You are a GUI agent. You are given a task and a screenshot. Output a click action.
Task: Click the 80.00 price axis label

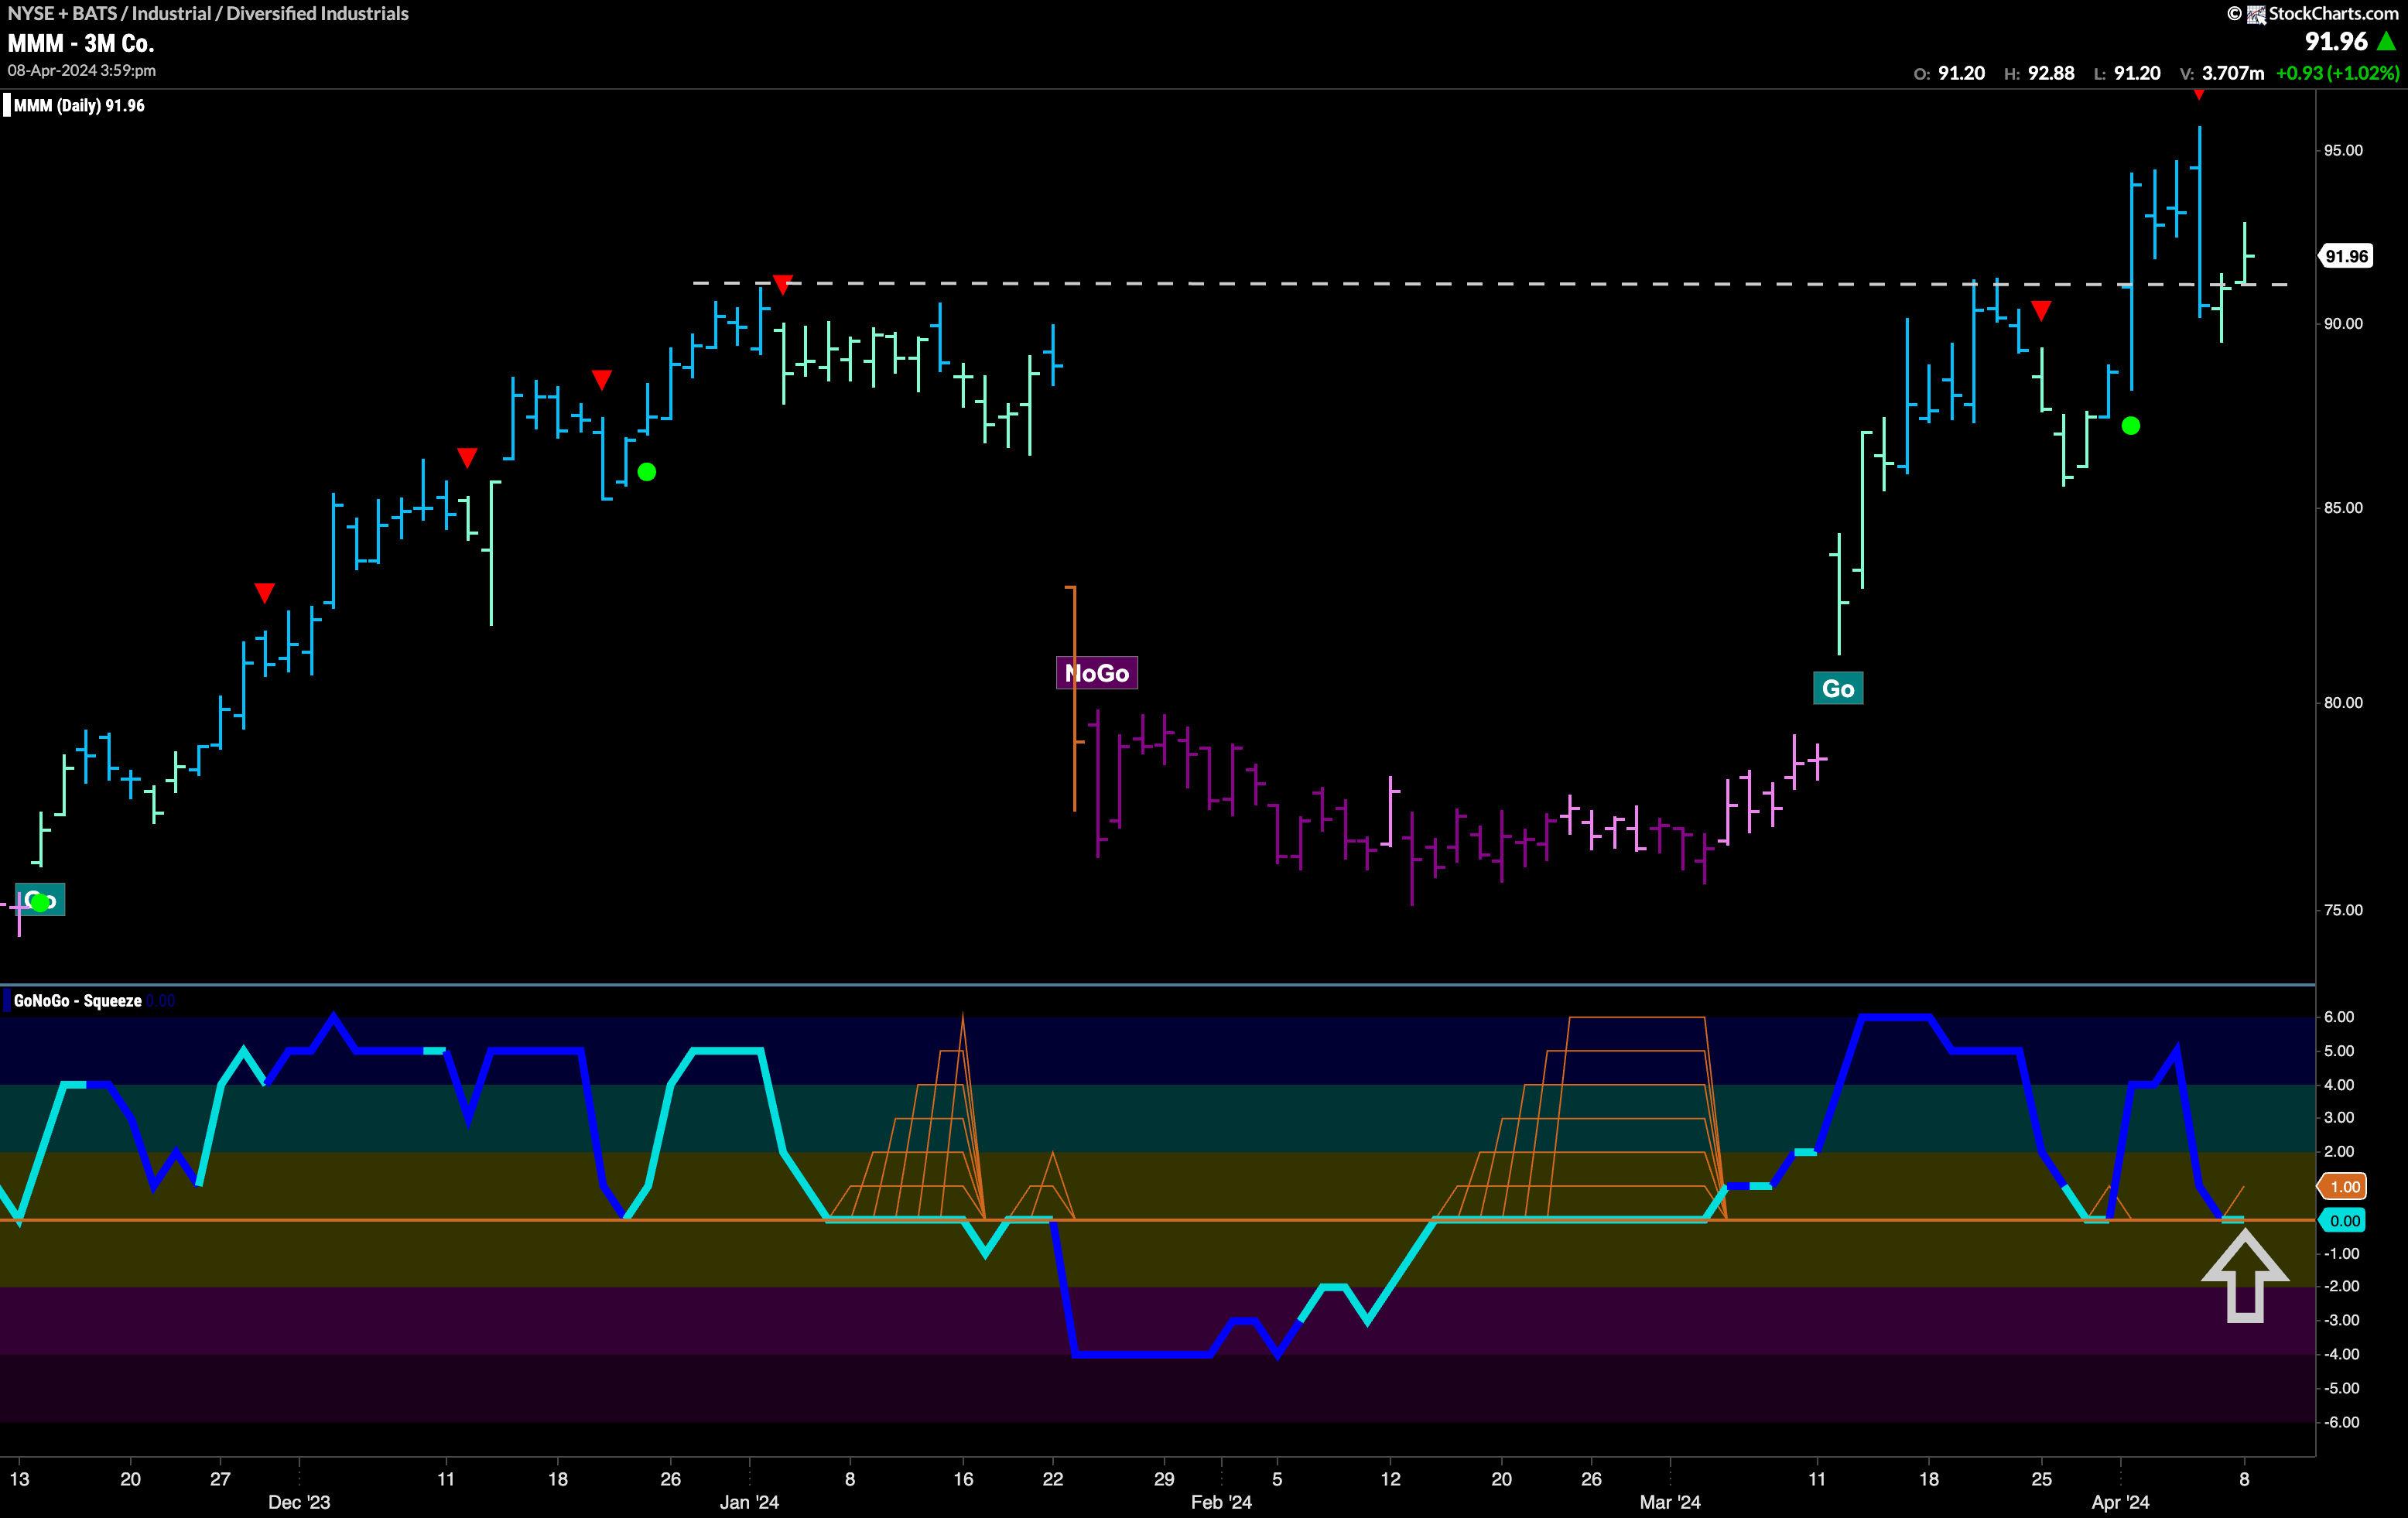point(2343,703)
